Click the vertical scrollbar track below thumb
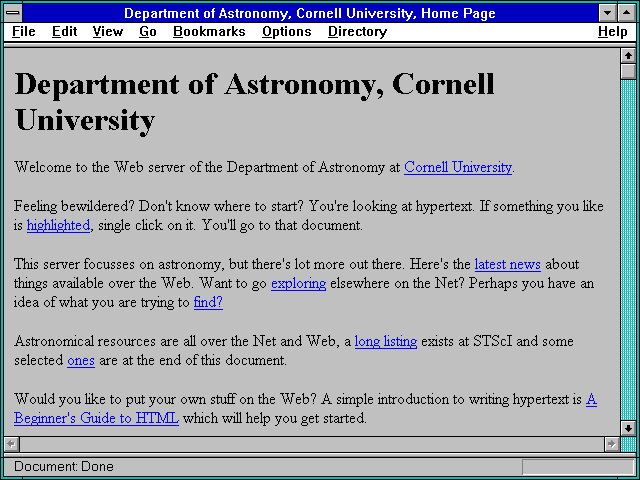 tap(629, 250)
